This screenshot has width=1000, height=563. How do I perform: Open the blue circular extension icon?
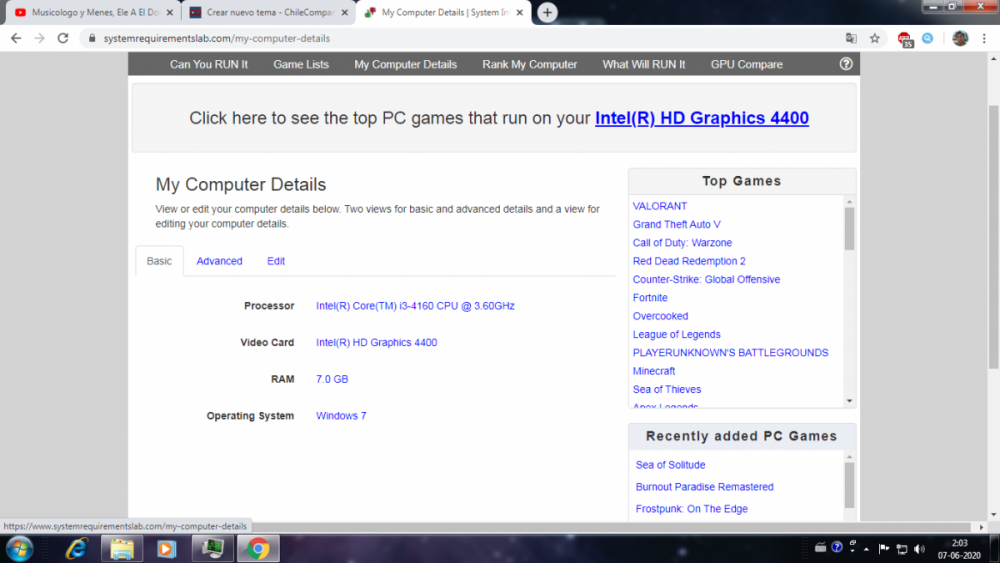(x=927, y=38)
